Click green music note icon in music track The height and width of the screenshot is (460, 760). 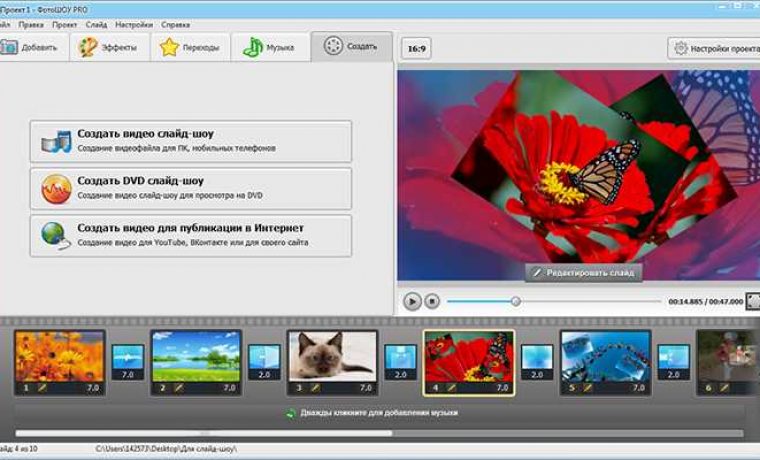[290, 413]
